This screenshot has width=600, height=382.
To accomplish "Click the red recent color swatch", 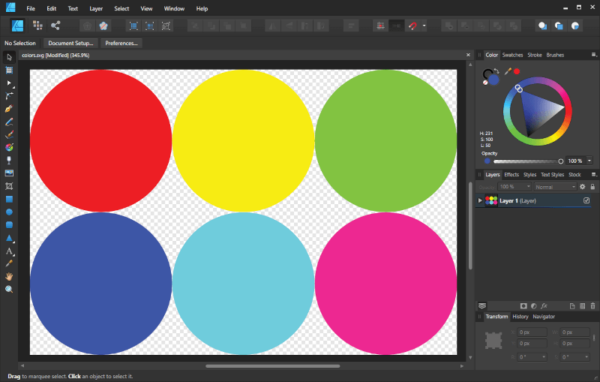I will click(x=517, y=71).
